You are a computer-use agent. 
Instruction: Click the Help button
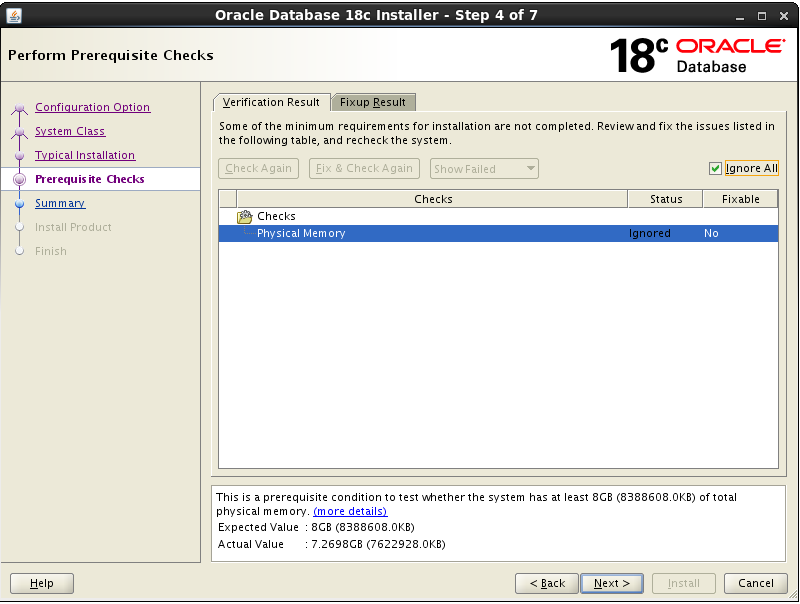pos(42,583)
